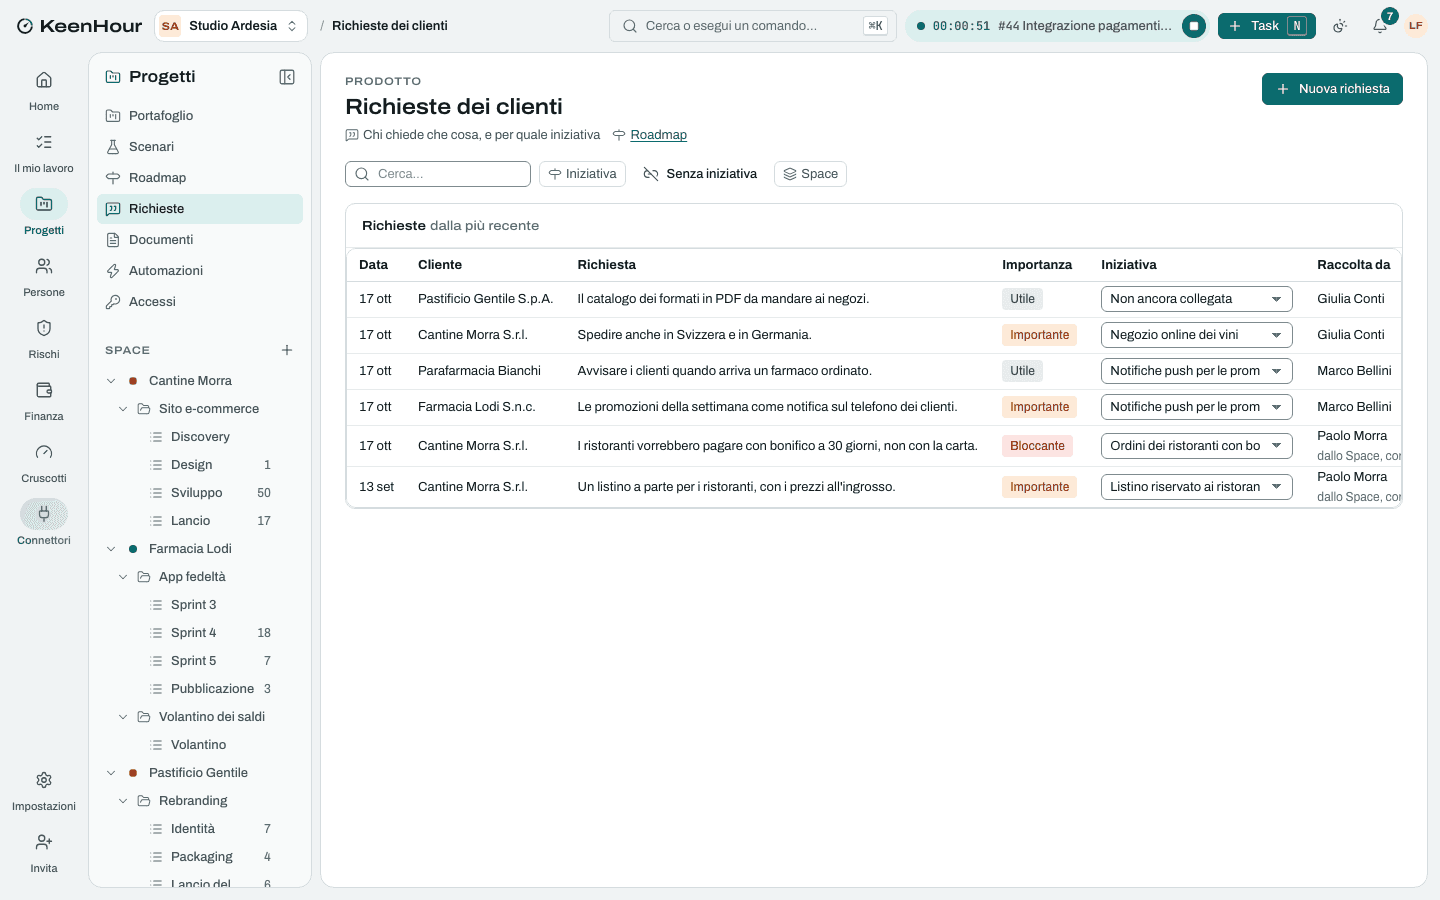Click the Richieste dei clienti breadcrumb
Screen dimensions: 1440x900
point(390,26)
